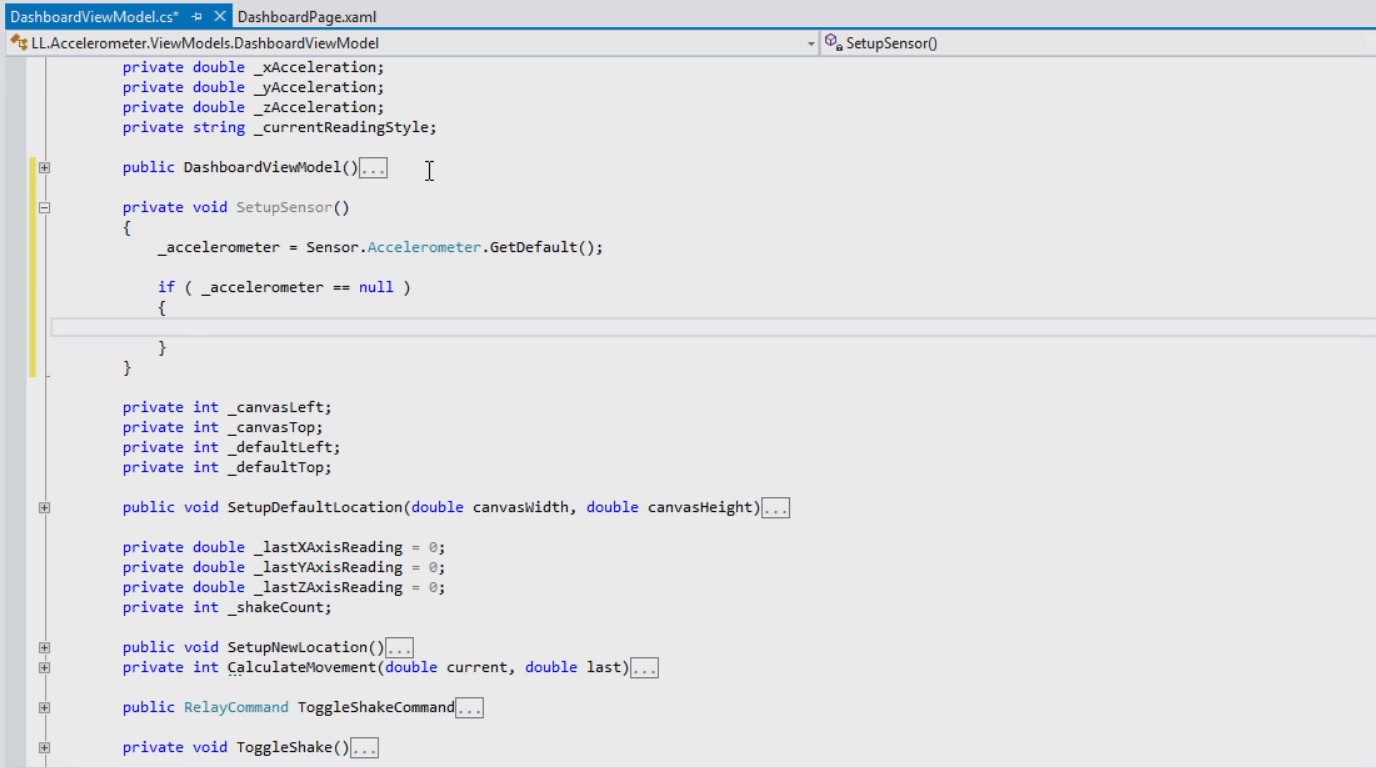
Task: Click the CalculateMovement method name
Action: [301, 667]
